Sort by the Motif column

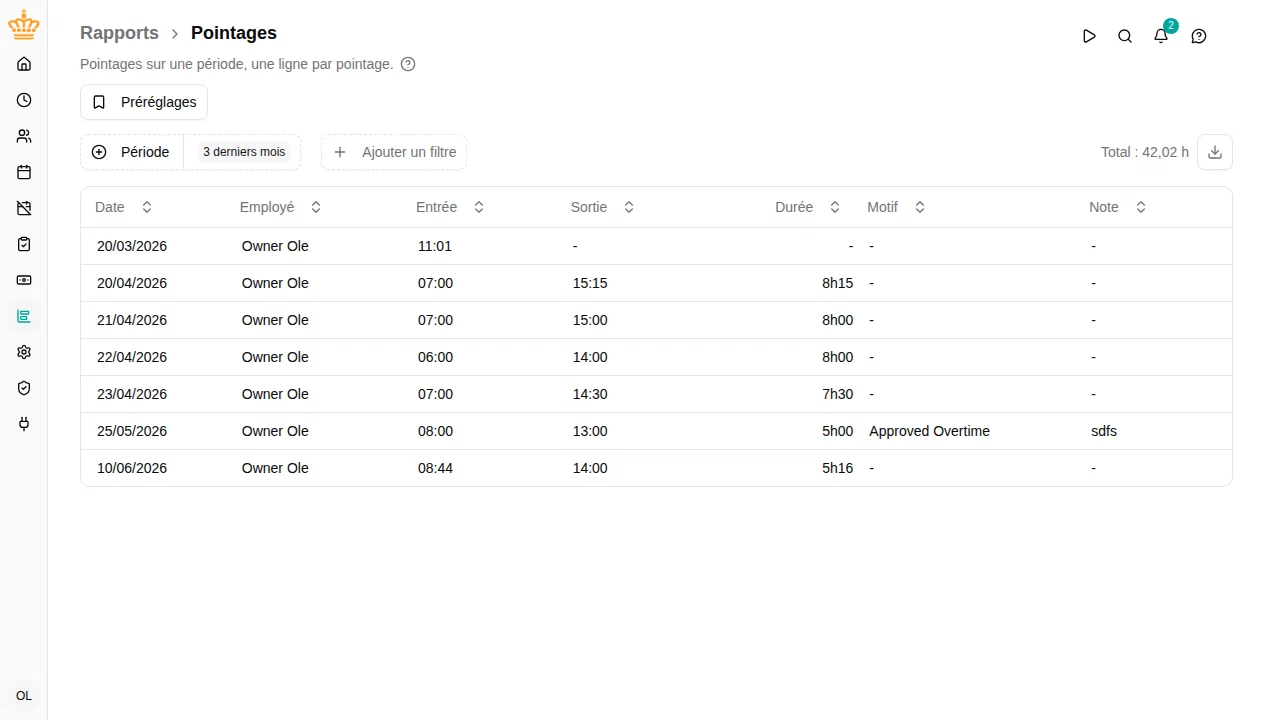(896, 207)
